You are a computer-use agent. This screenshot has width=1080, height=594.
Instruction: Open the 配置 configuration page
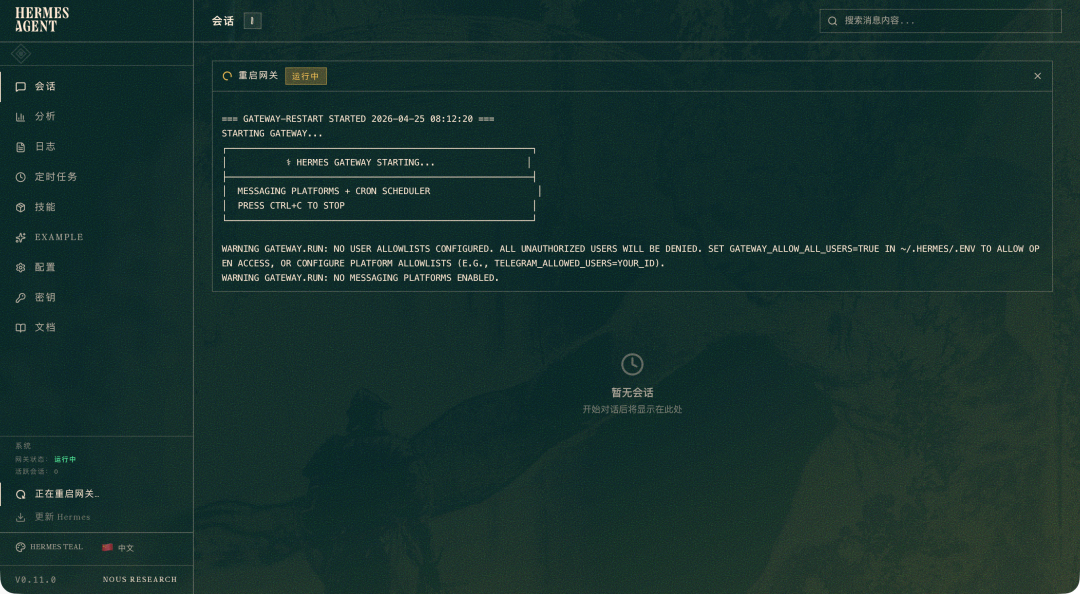[96, 267]
